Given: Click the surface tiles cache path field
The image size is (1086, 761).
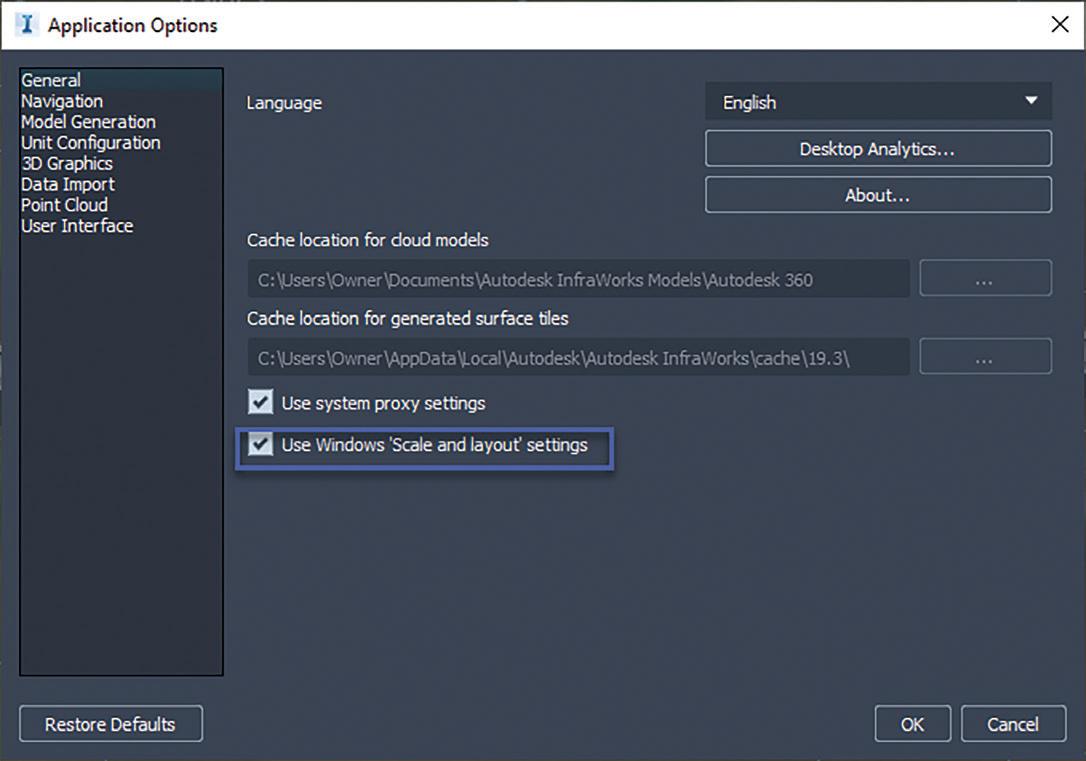Looking at the screenshot, I should click(x=578, y=357).
